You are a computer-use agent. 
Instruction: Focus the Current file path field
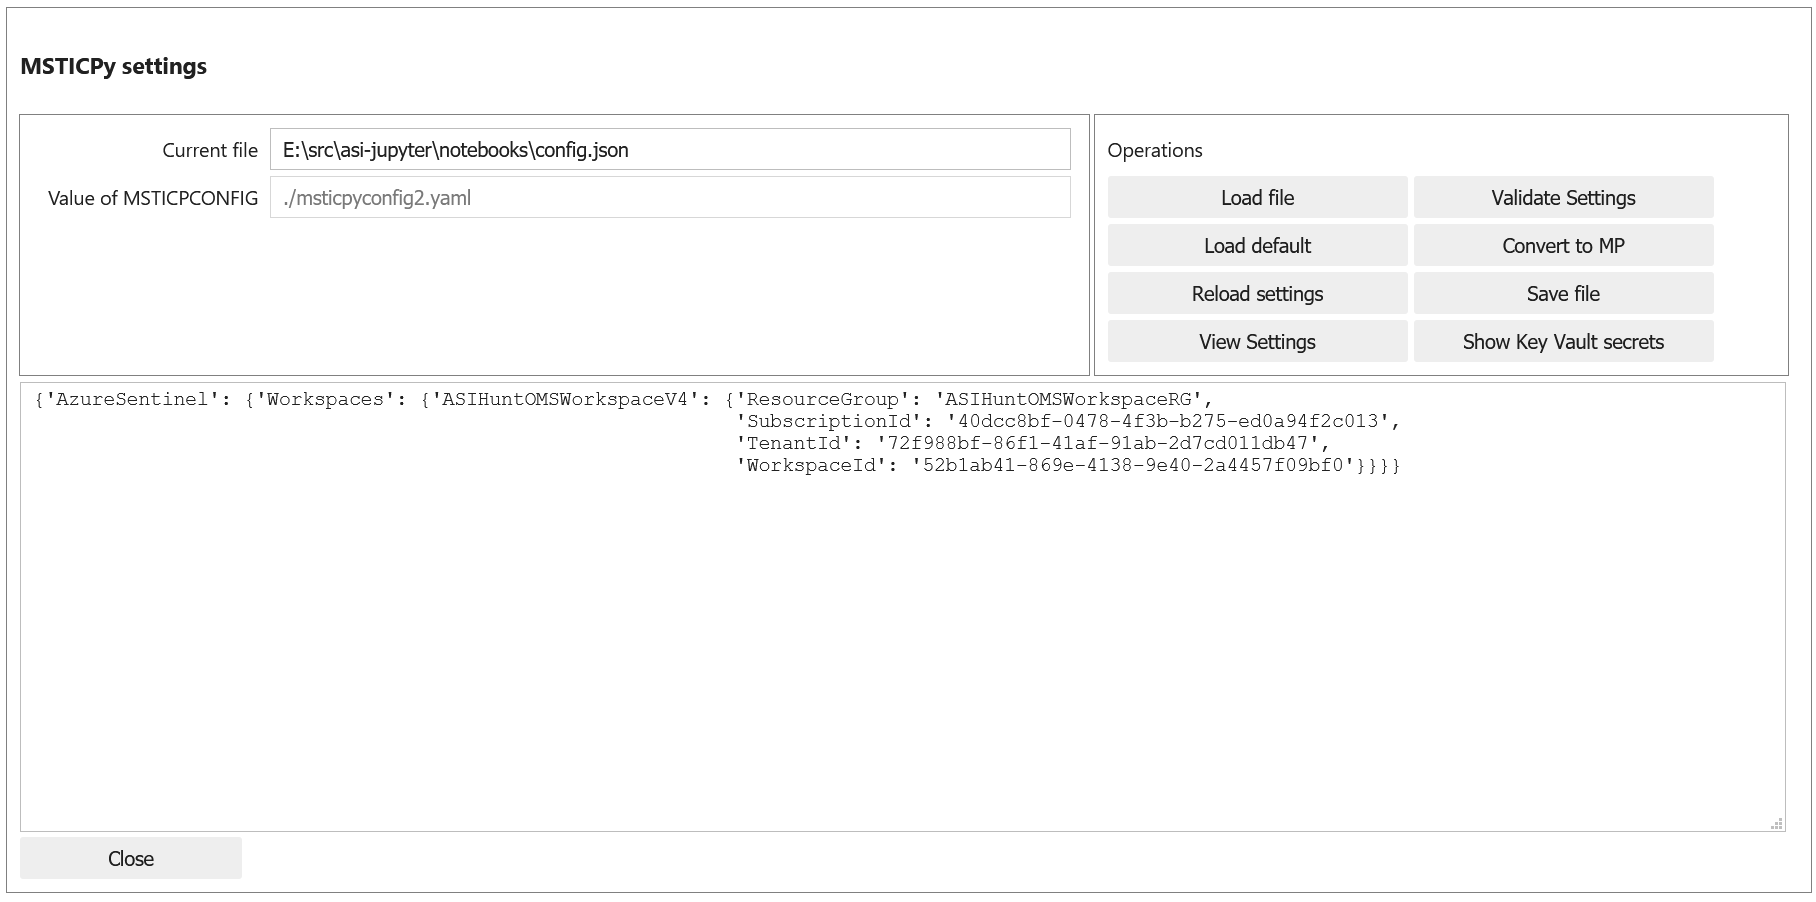[x=670, y=149]
